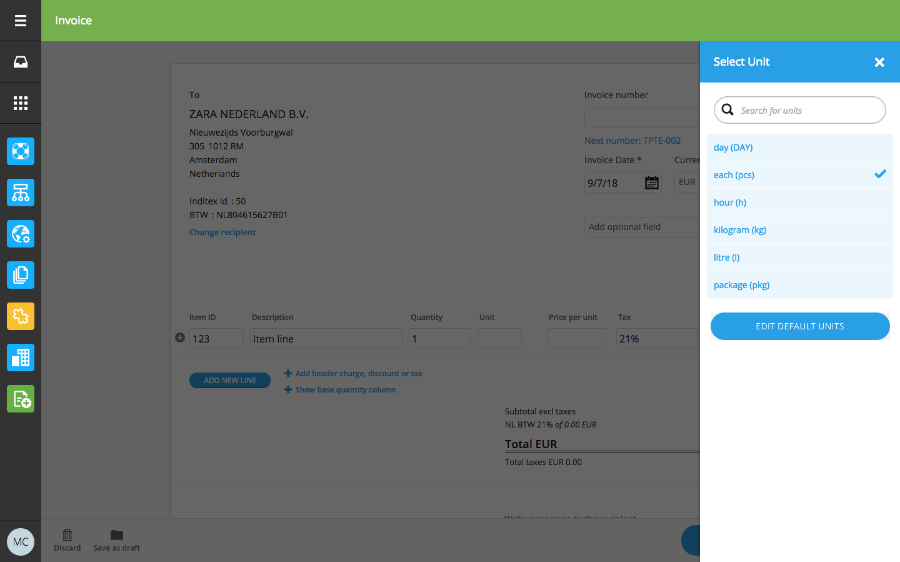Click the Total EUR label

coord(531,444)
